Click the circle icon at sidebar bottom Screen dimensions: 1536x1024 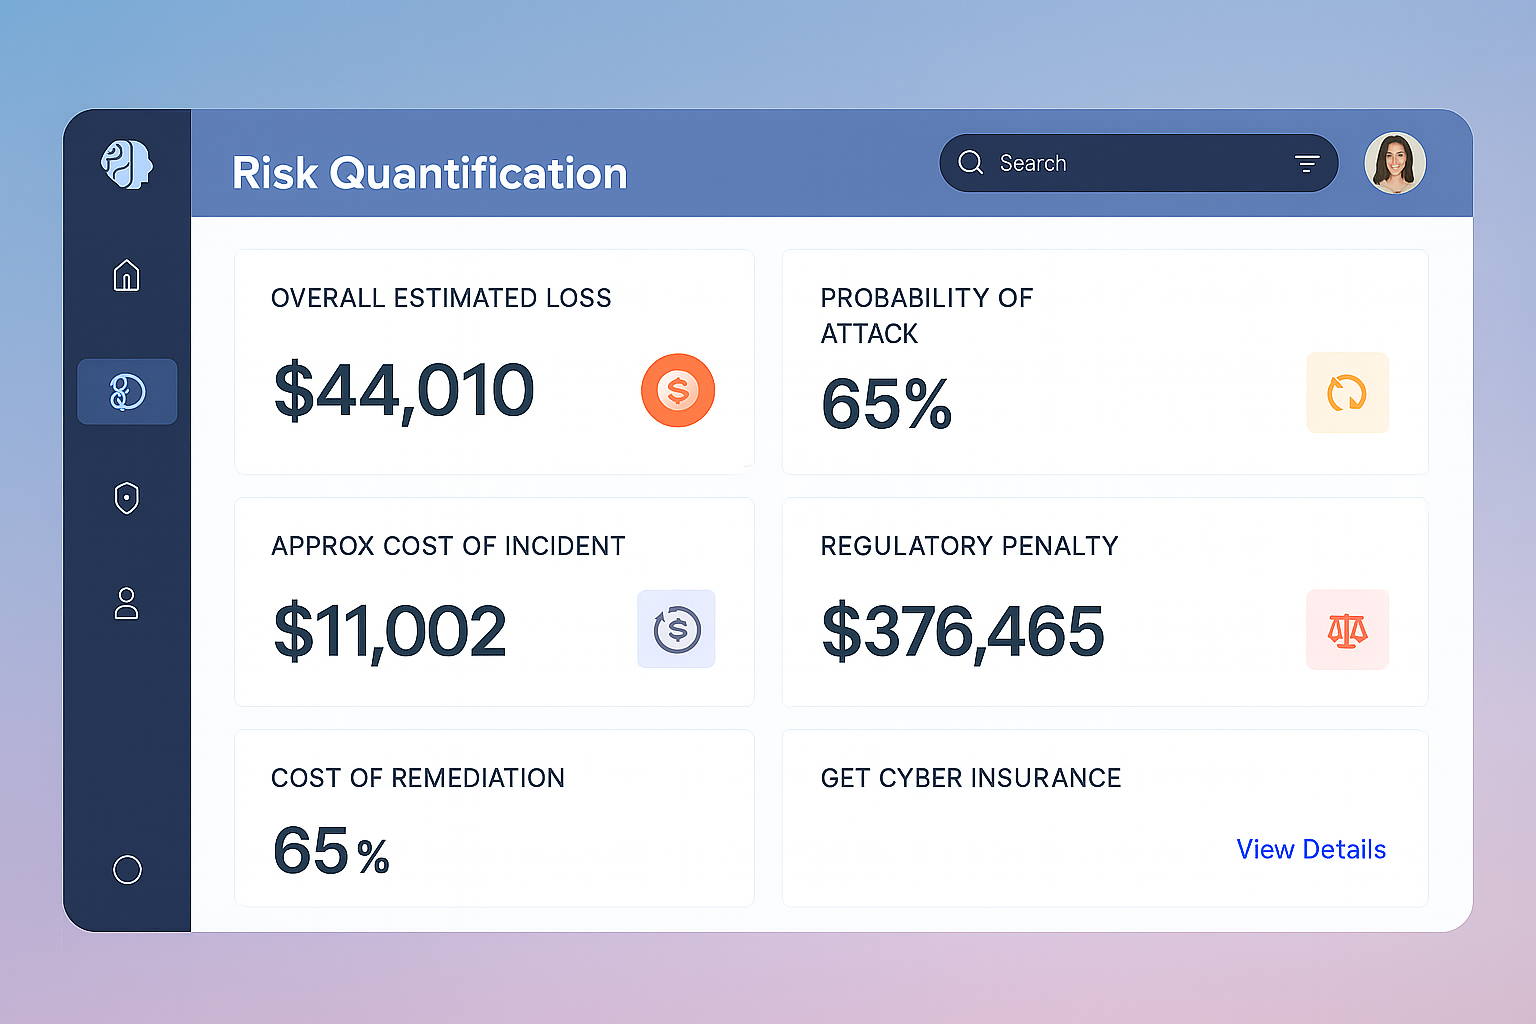(x=127, y=870)
